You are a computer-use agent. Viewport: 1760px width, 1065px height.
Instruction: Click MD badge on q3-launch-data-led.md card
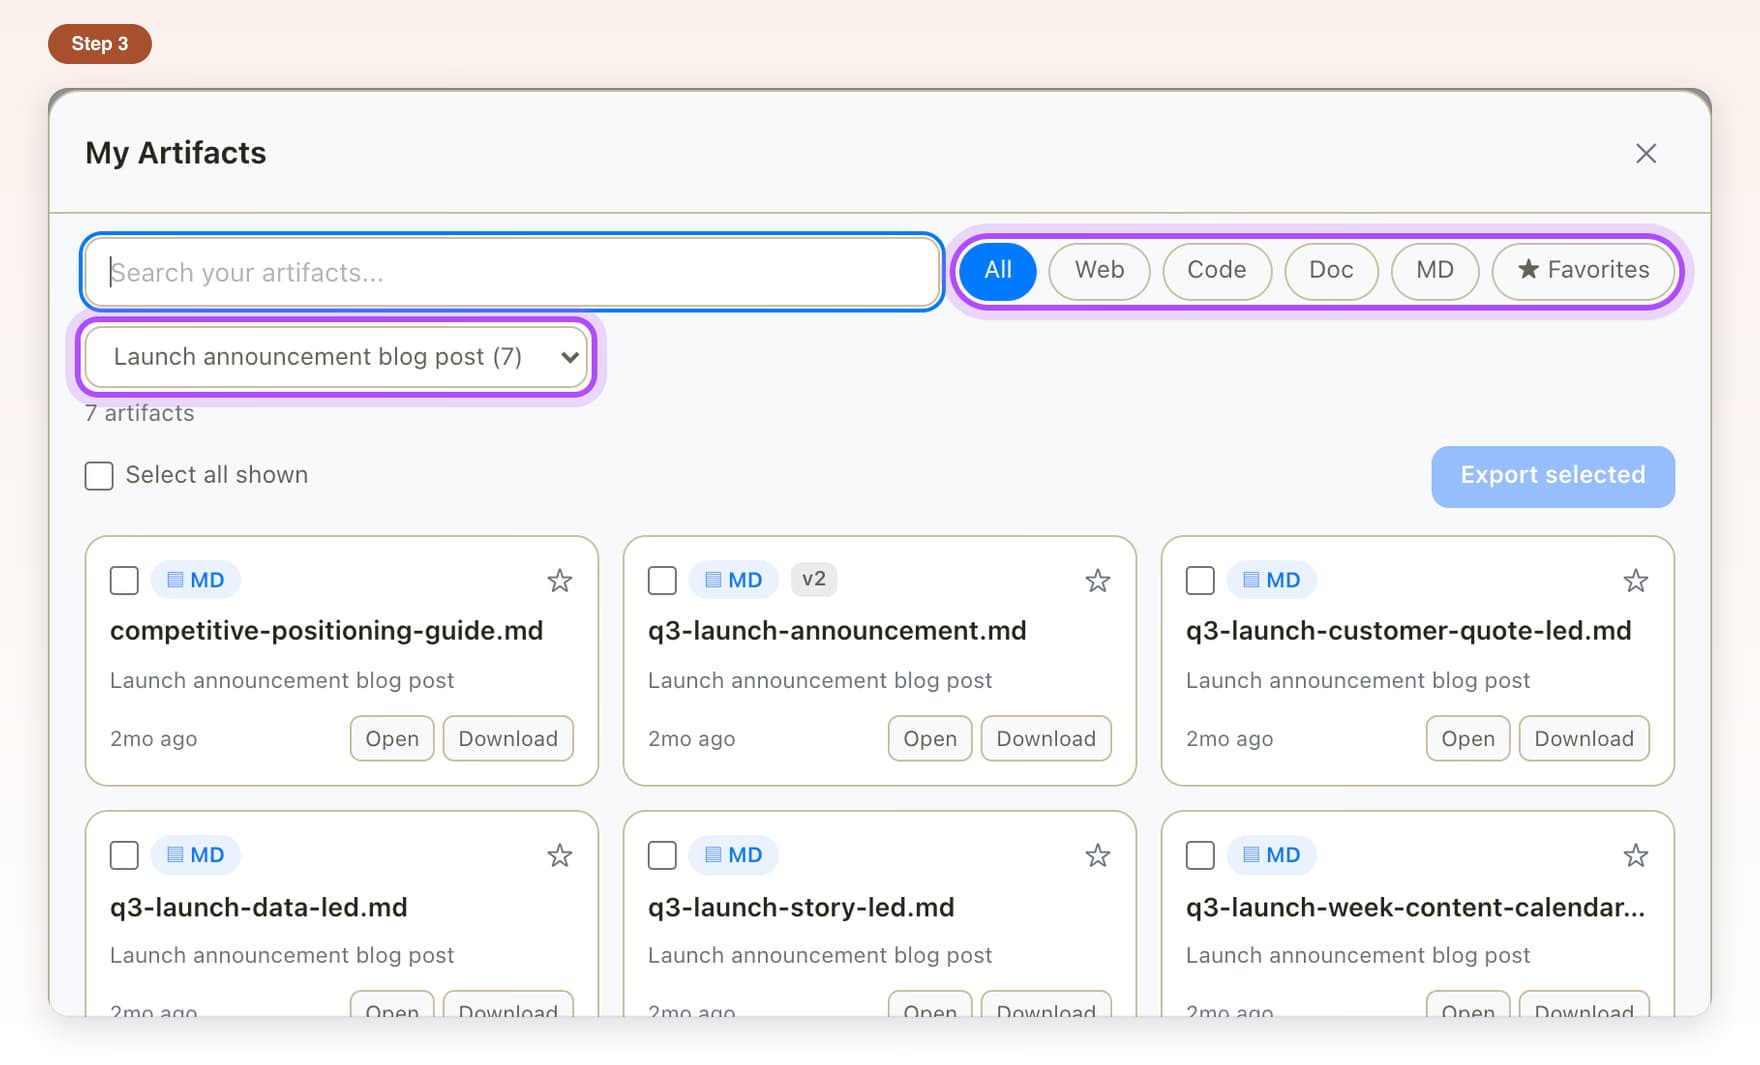[196, 855]
